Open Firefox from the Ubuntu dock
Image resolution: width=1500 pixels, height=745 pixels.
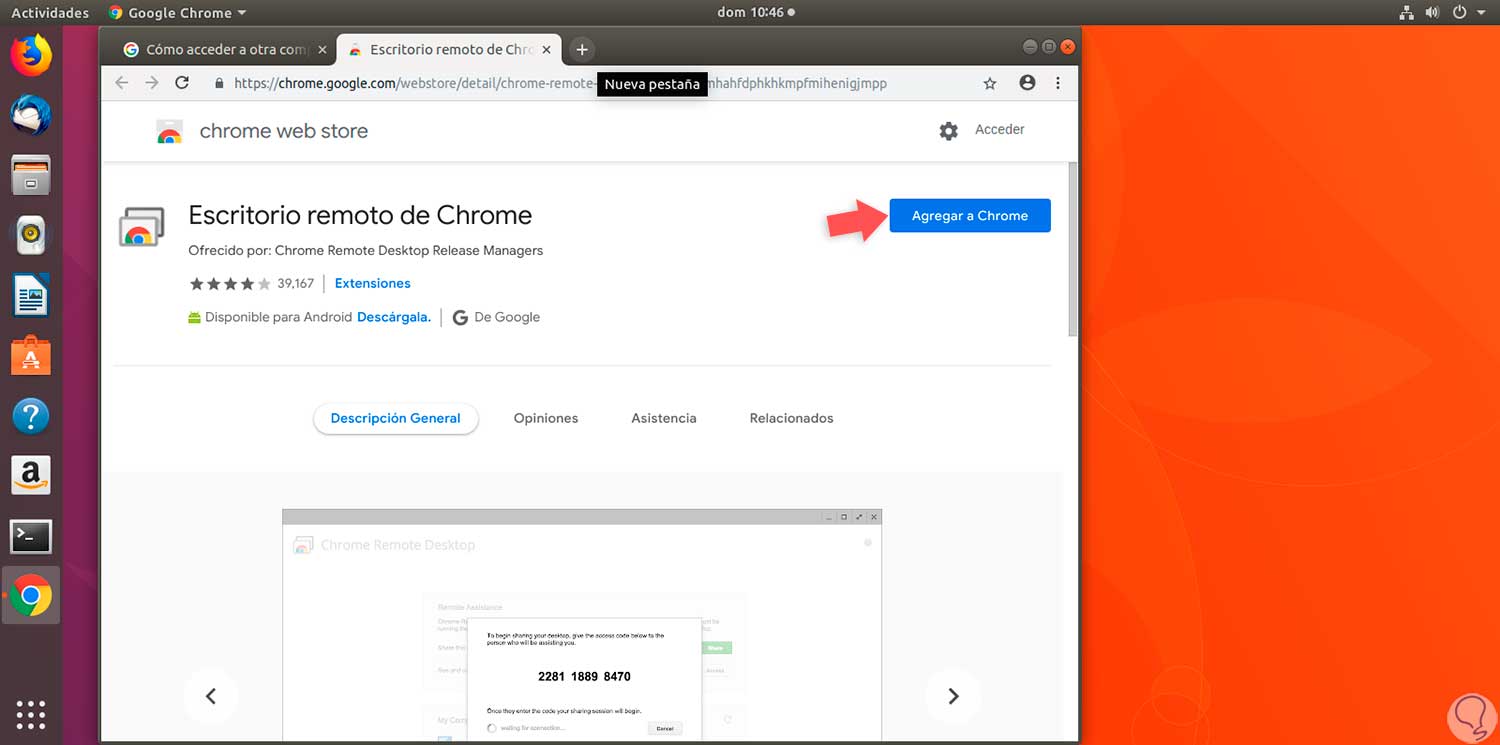click(31, 55)
